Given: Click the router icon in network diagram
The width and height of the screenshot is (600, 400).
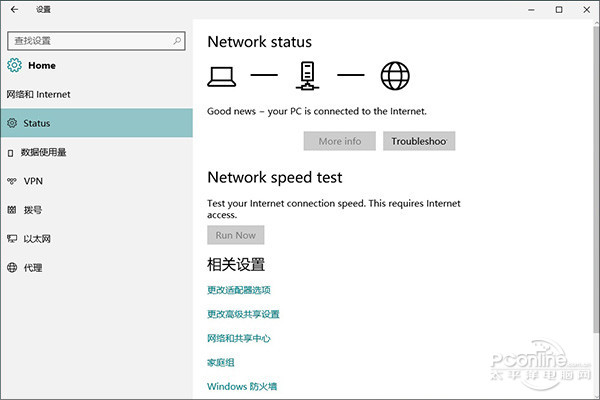Looking at the screenshot, I should click(x=307, y=76).
